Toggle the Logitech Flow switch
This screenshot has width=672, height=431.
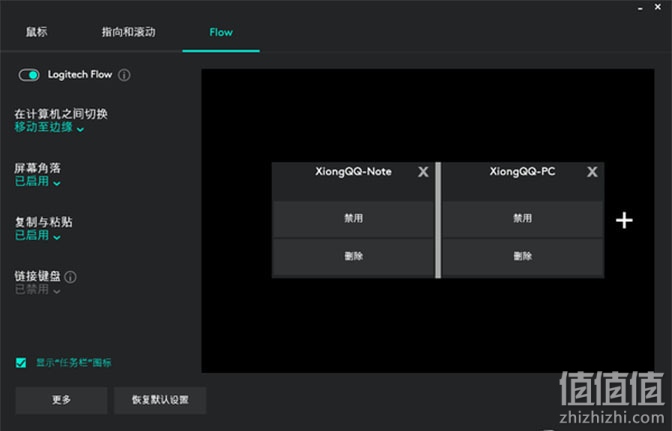pos(29,75)
